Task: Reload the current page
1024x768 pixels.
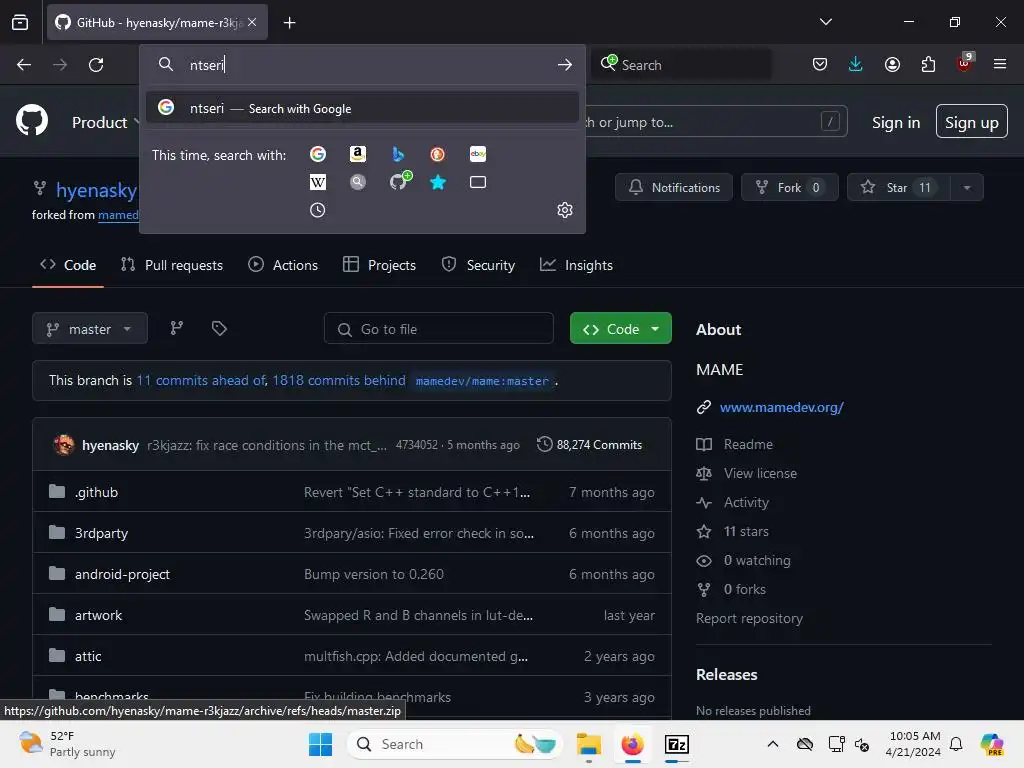Action: click(x=96, y=65)
